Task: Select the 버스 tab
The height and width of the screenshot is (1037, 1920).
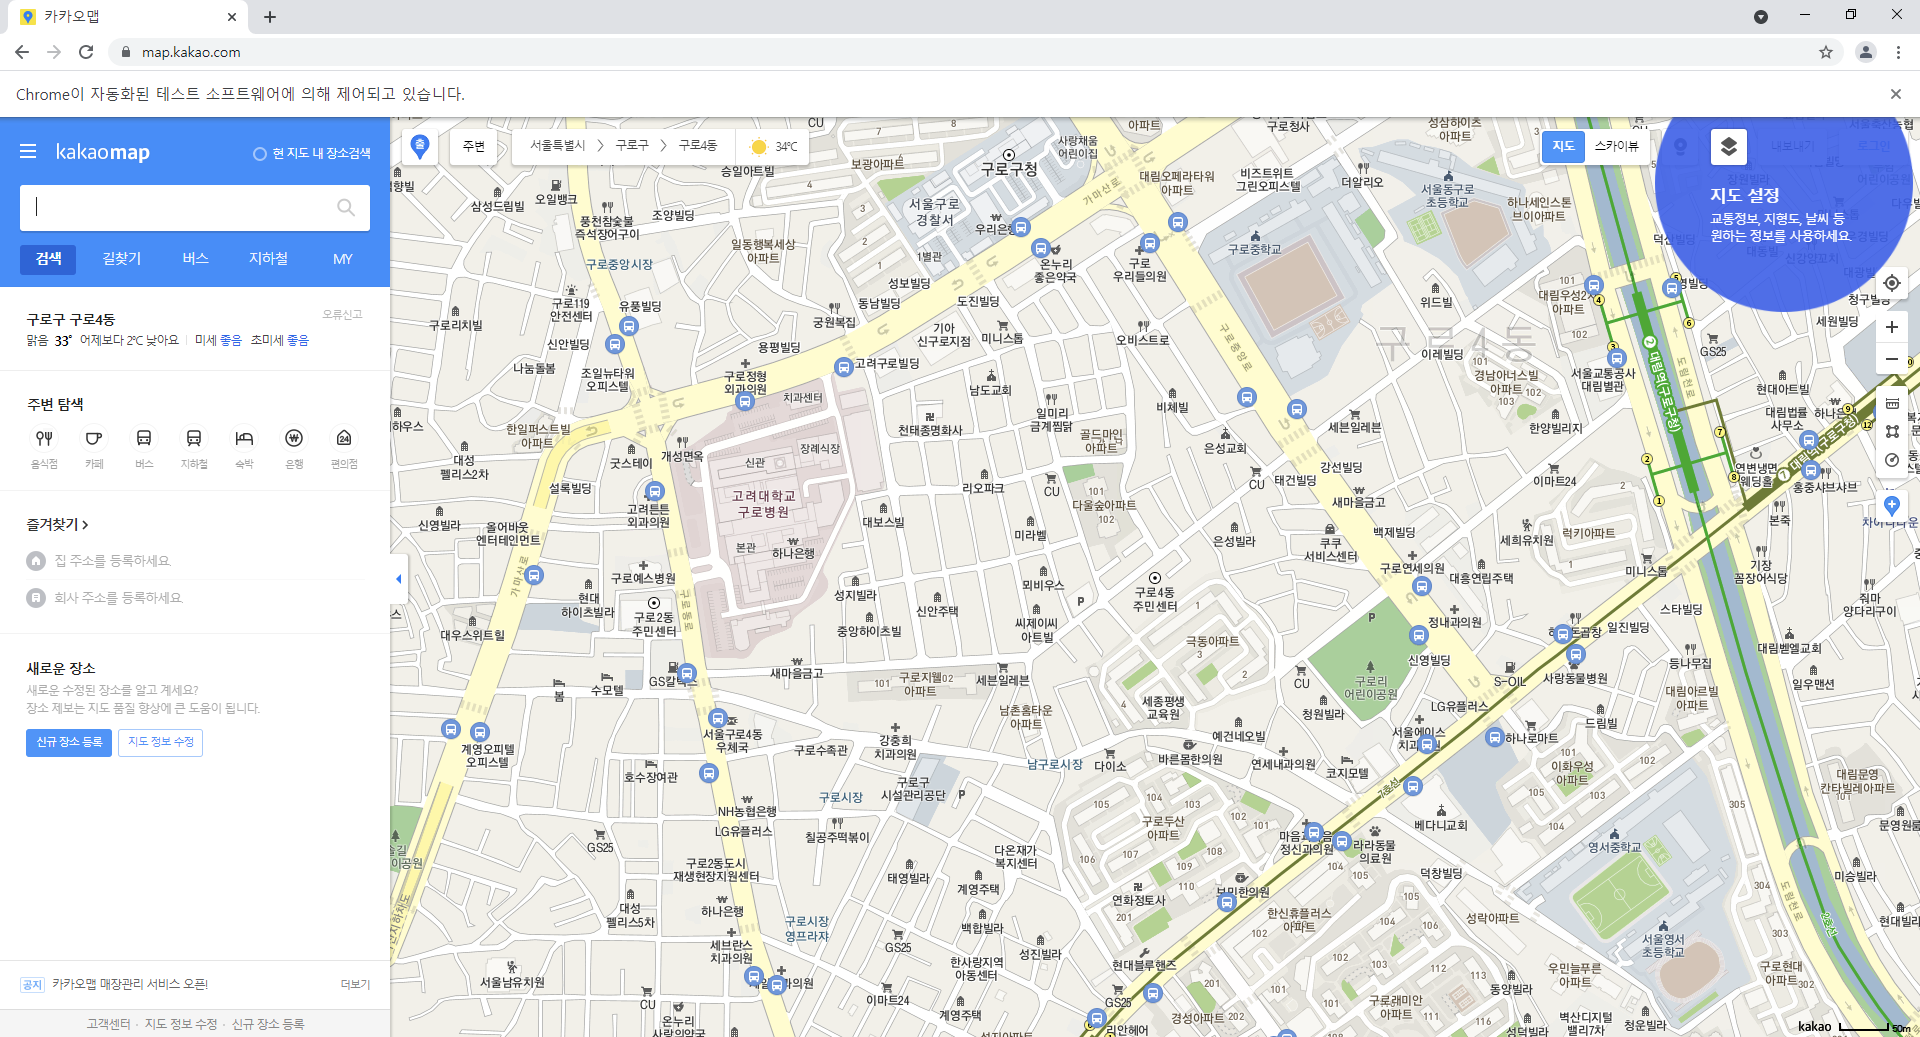Action: pos(195,259)
